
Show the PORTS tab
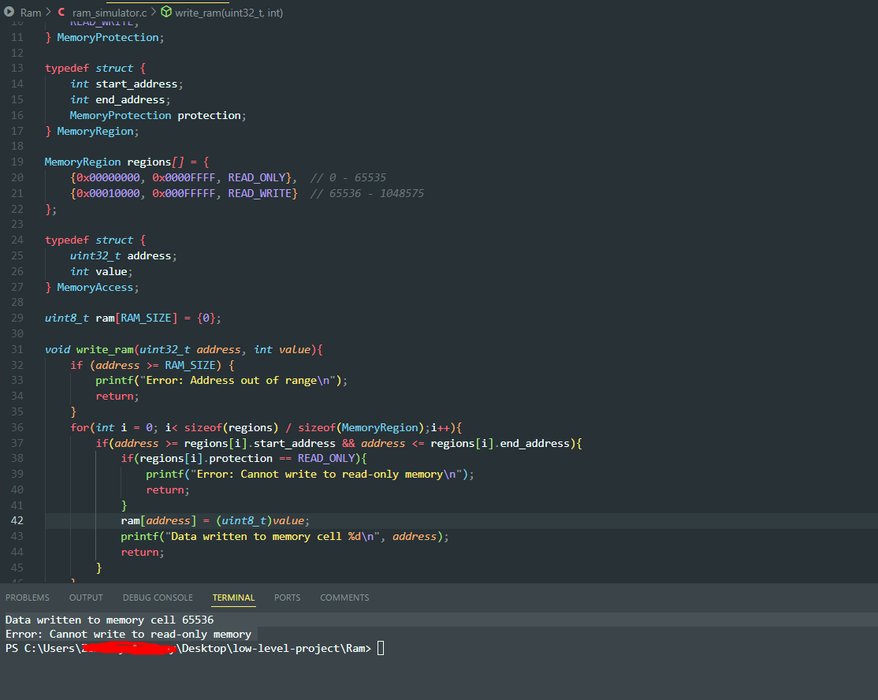click(x=287, y=598)
